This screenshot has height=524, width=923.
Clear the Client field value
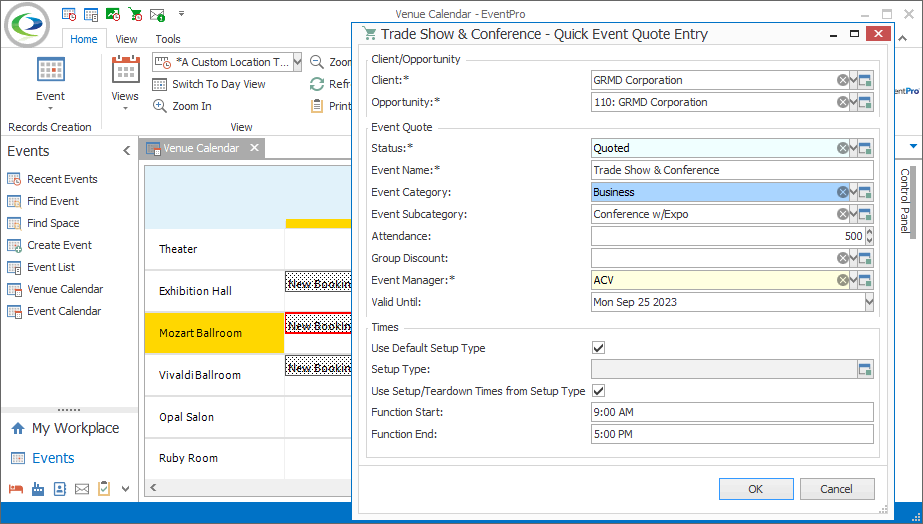click(x=843, y=80)
